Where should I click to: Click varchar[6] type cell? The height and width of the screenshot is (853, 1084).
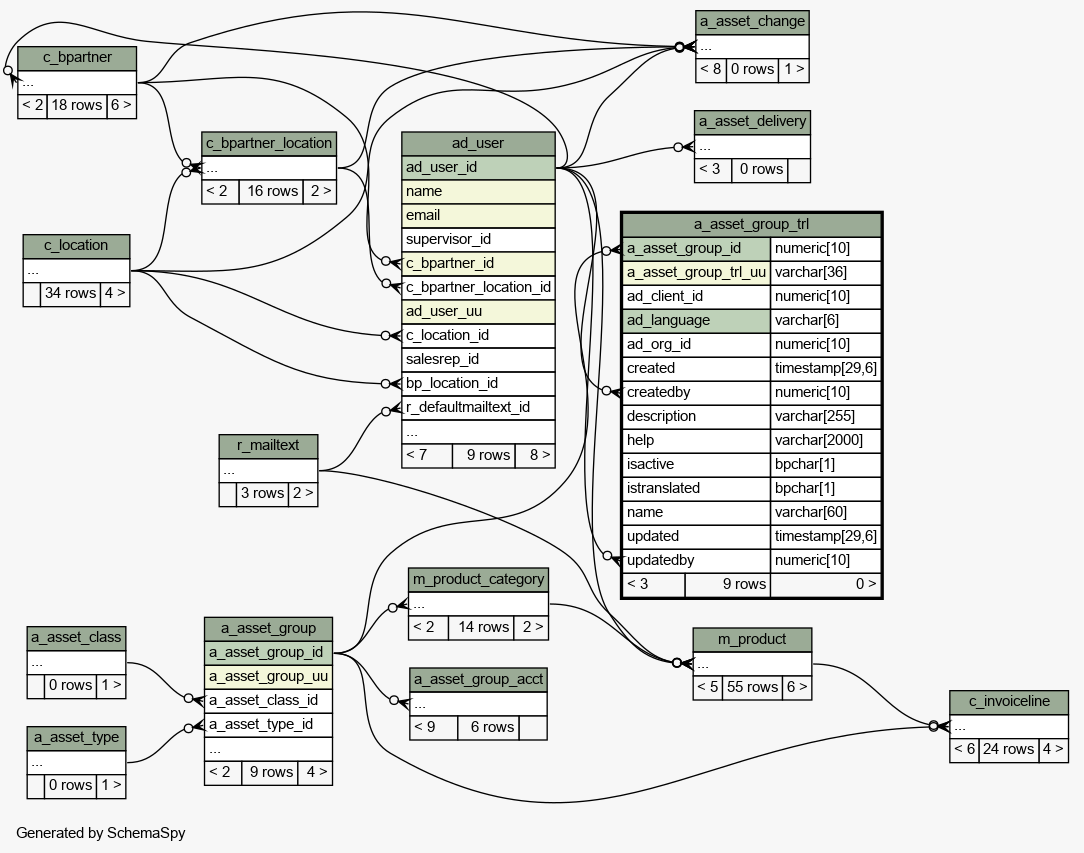coord(825,321)
